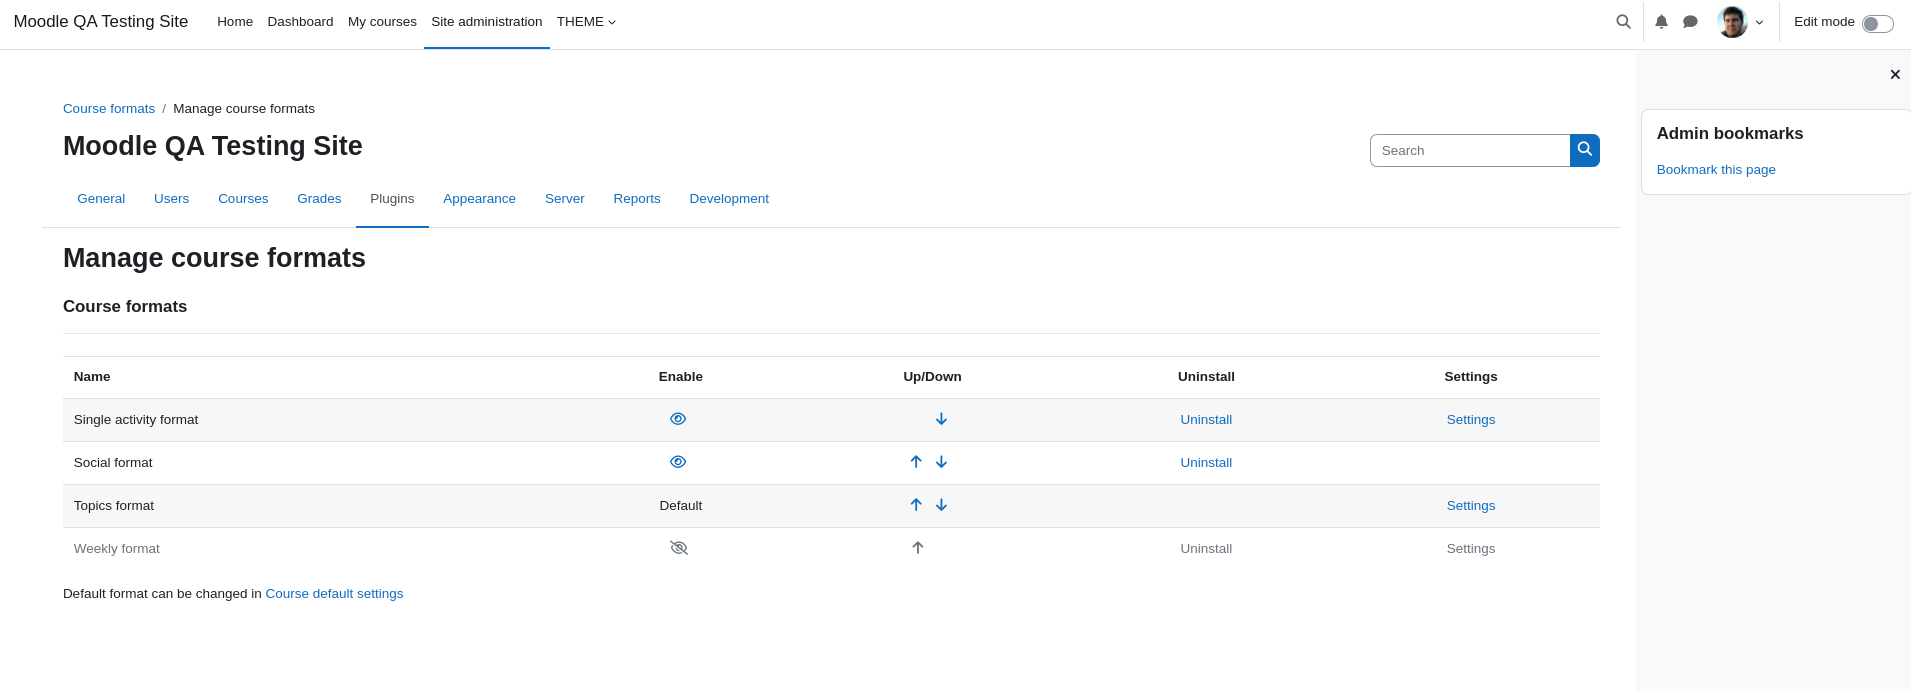Switch to Users admin tab
The height and width of the screenshot is (691, 1911).
coord(171,199)
